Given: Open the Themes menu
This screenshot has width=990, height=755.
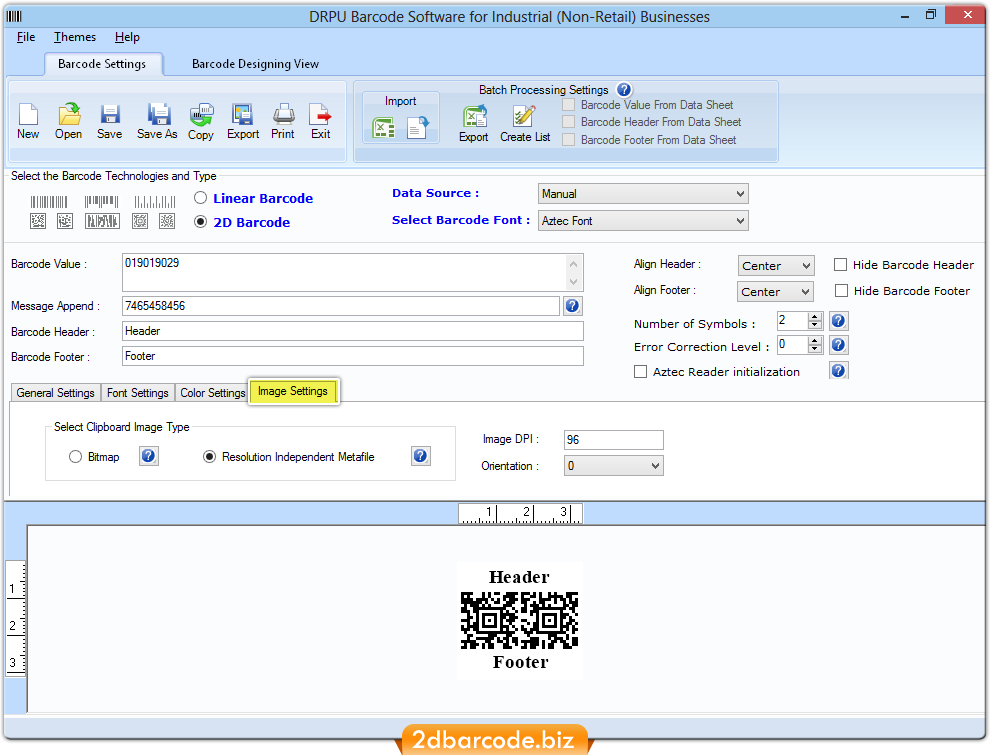Looking at the screenshot, I should click(x=75, y=37).
